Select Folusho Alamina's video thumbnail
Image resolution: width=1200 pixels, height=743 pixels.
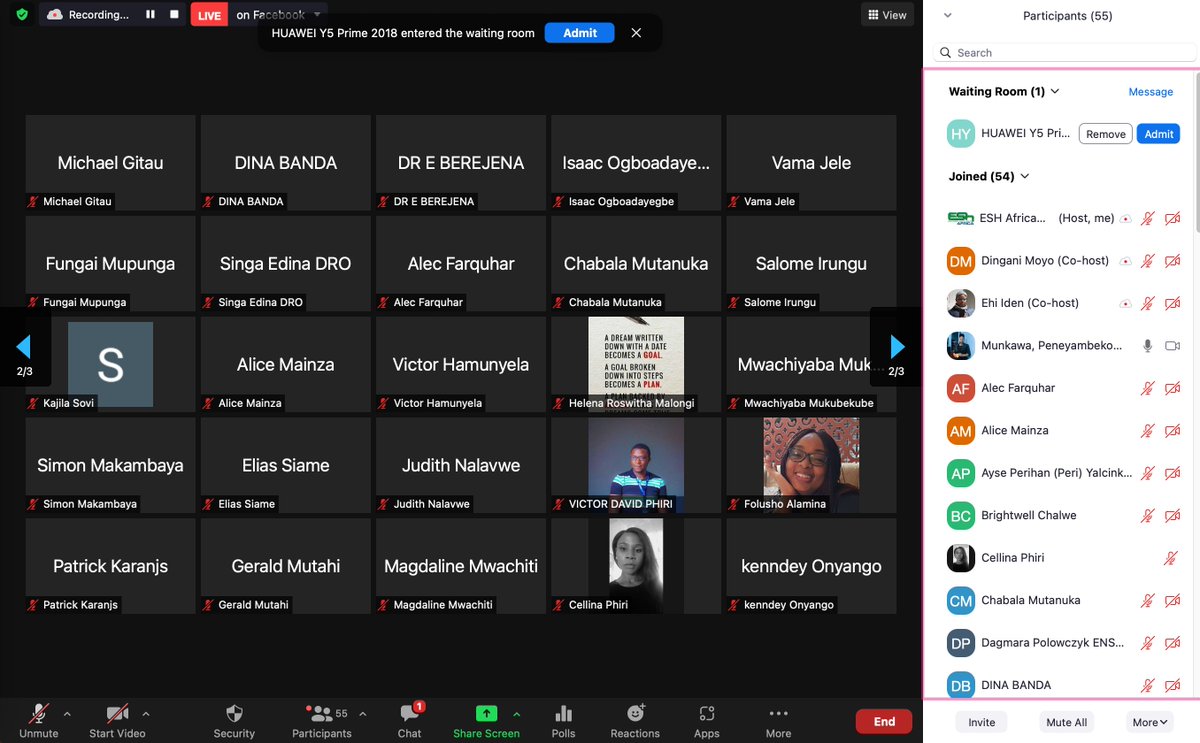click(811, 465)
